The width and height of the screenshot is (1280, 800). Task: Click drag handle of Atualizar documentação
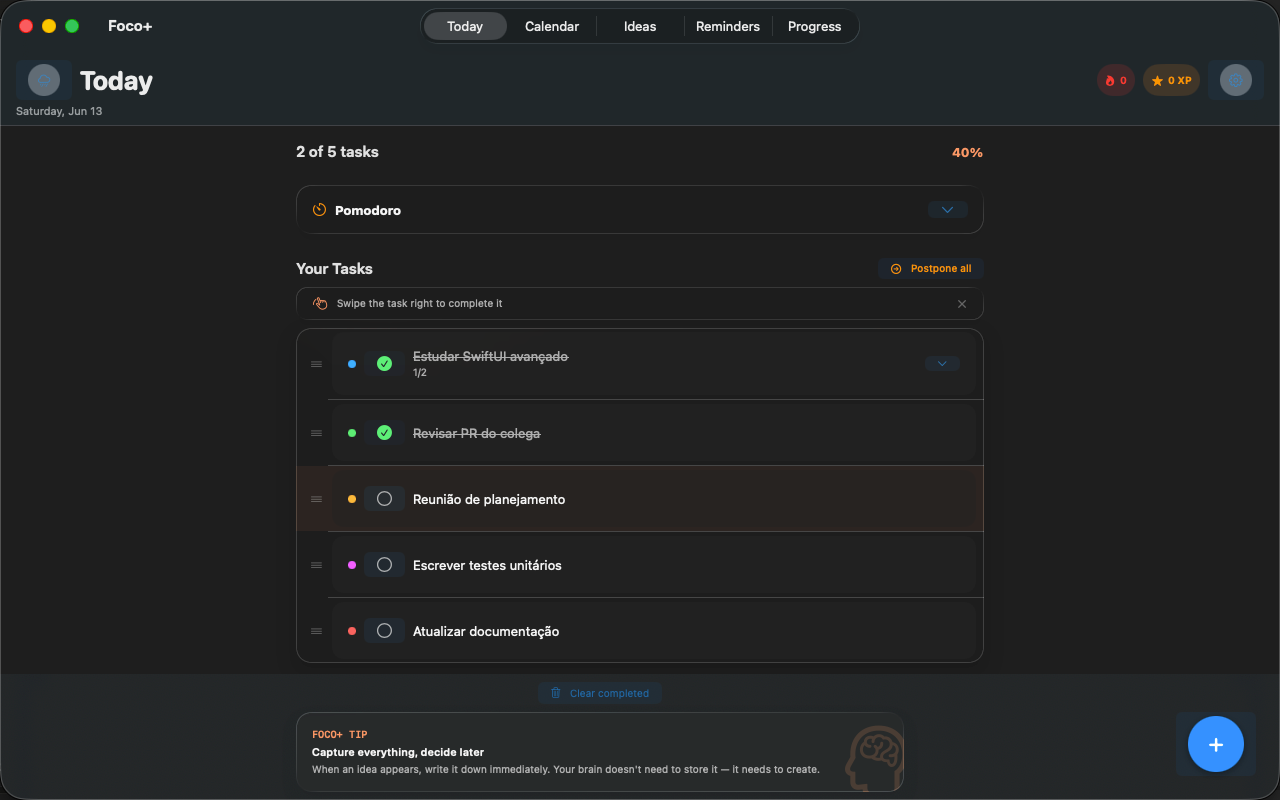pyautogui.click(x=316, y=631)
